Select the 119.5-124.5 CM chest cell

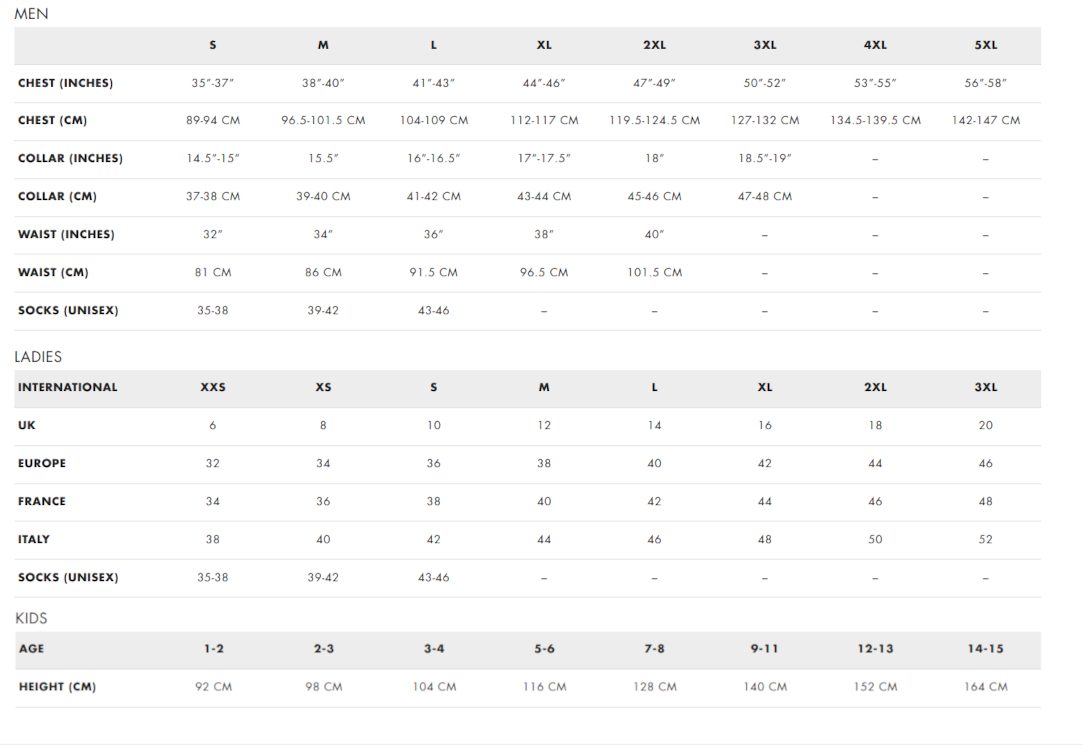654,120
